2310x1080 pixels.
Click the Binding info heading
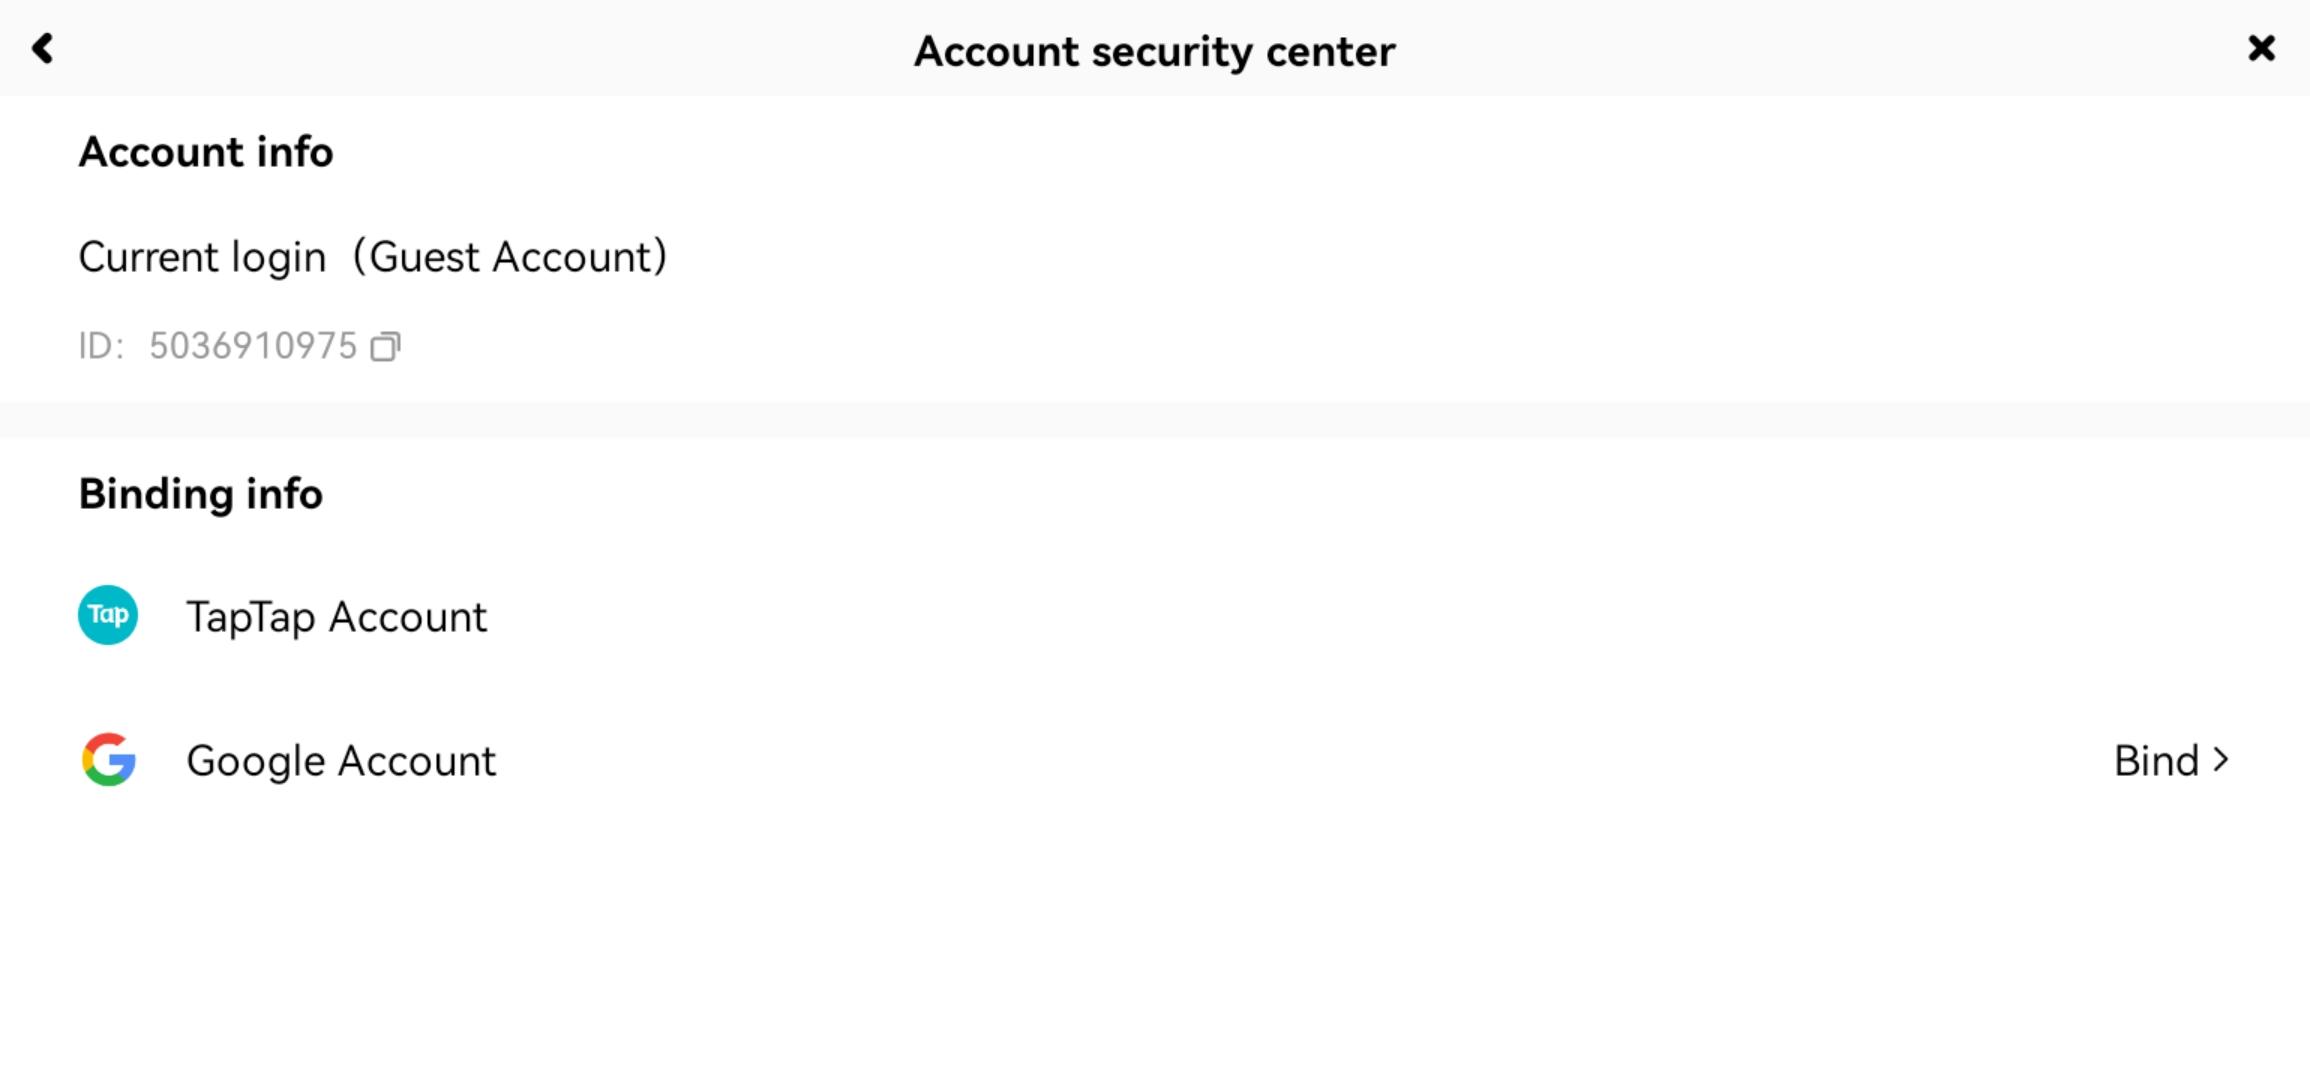(200, 494)
